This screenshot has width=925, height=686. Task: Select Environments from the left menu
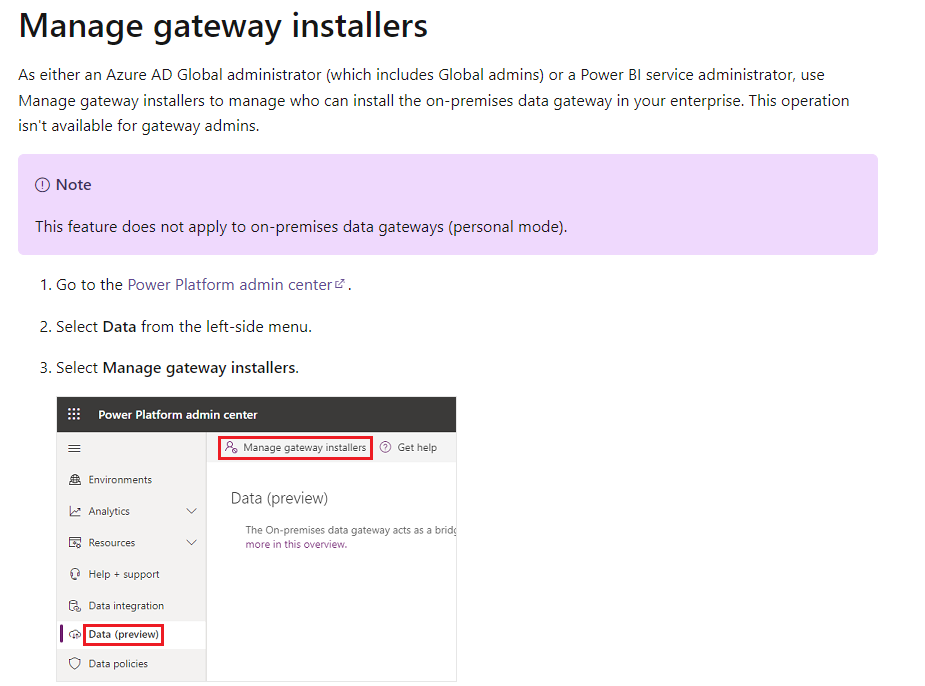point(118,479)
